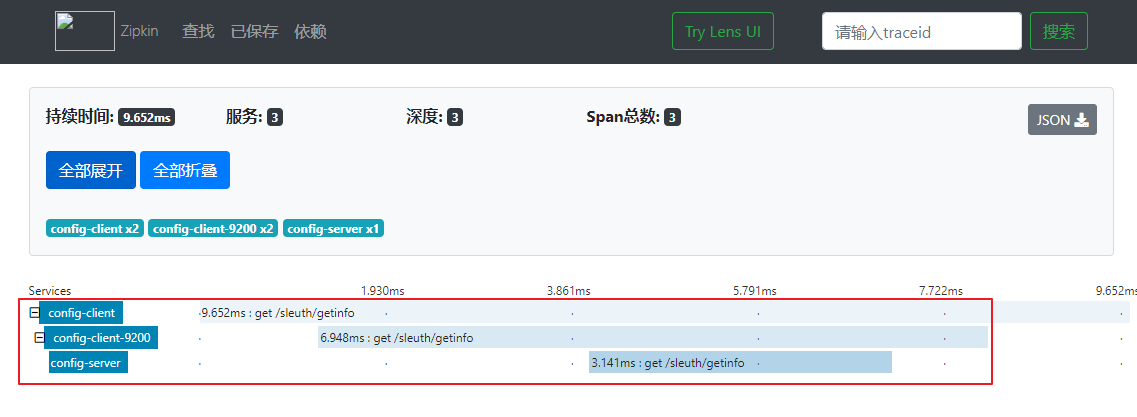This screenshot has height=417, width=1137.
Task: Click the 持续时间 9.652ms badge
Action: point(146,117)
